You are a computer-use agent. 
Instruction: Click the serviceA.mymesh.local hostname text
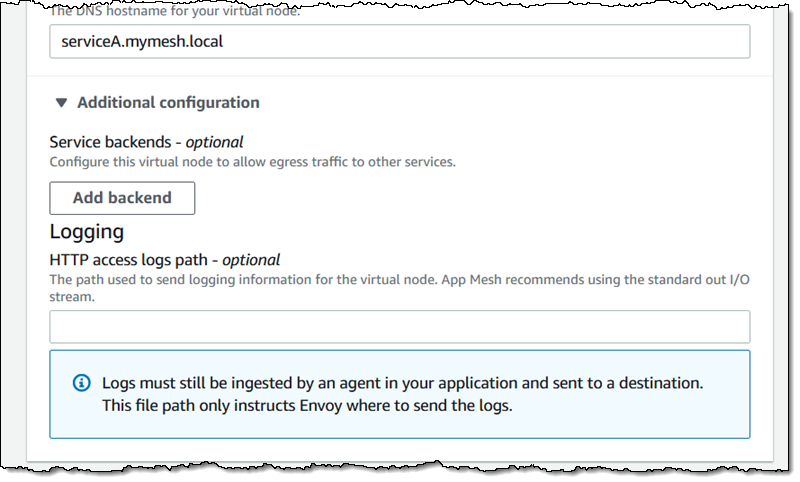125,43
